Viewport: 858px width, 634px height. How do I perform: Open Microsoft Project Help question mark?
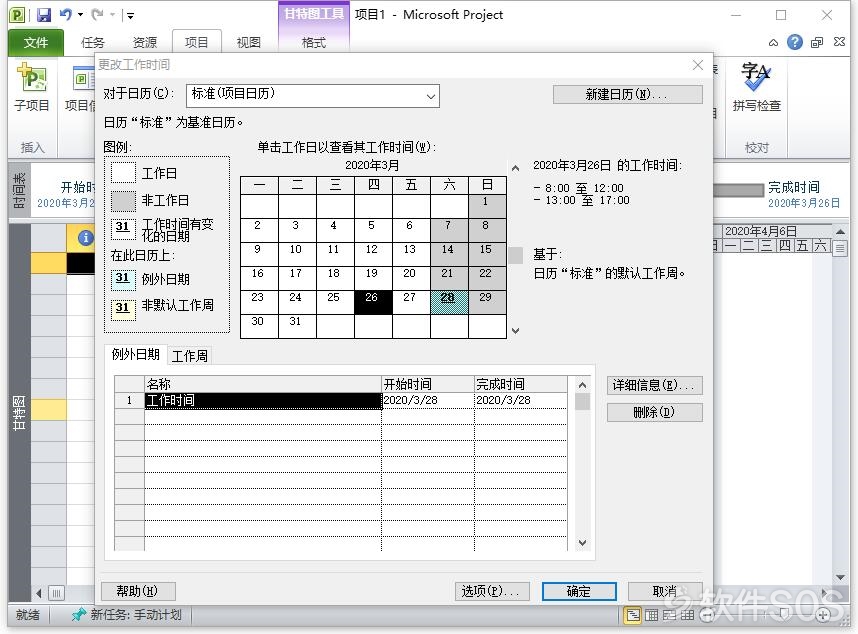(795, 42)
